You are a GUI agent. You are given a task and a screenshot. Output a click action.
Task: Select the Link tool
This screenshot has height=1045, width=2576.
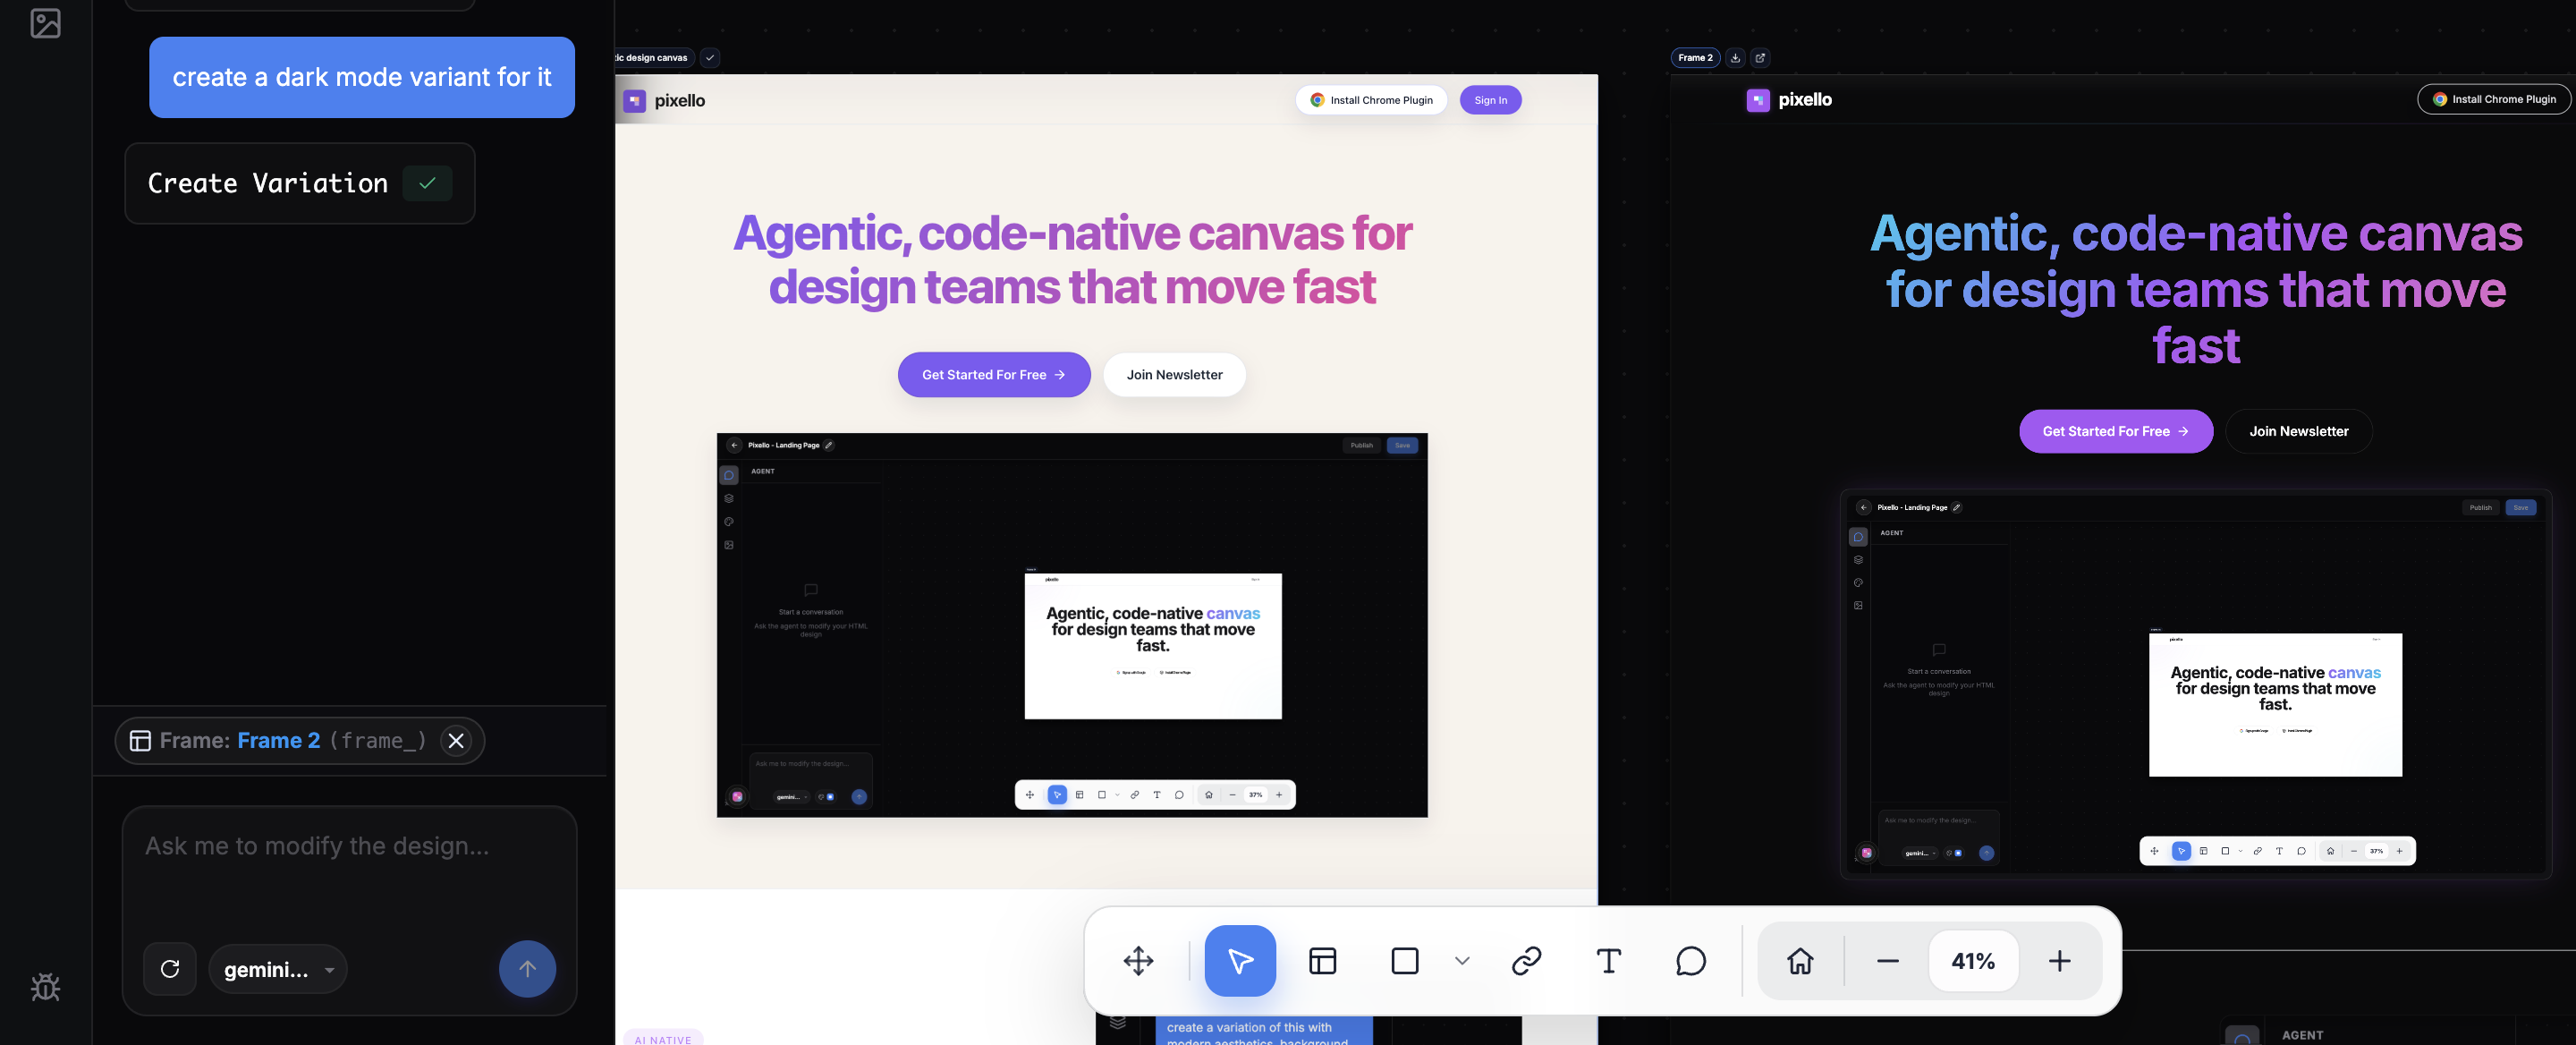[x=1525, y=961]
